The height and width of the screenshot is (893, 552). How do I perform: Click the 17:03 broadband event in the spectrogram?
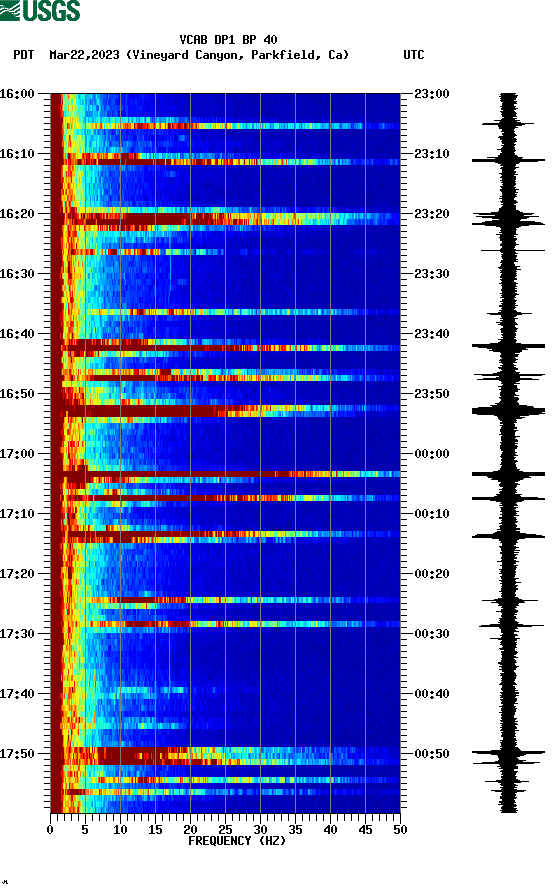225,474
